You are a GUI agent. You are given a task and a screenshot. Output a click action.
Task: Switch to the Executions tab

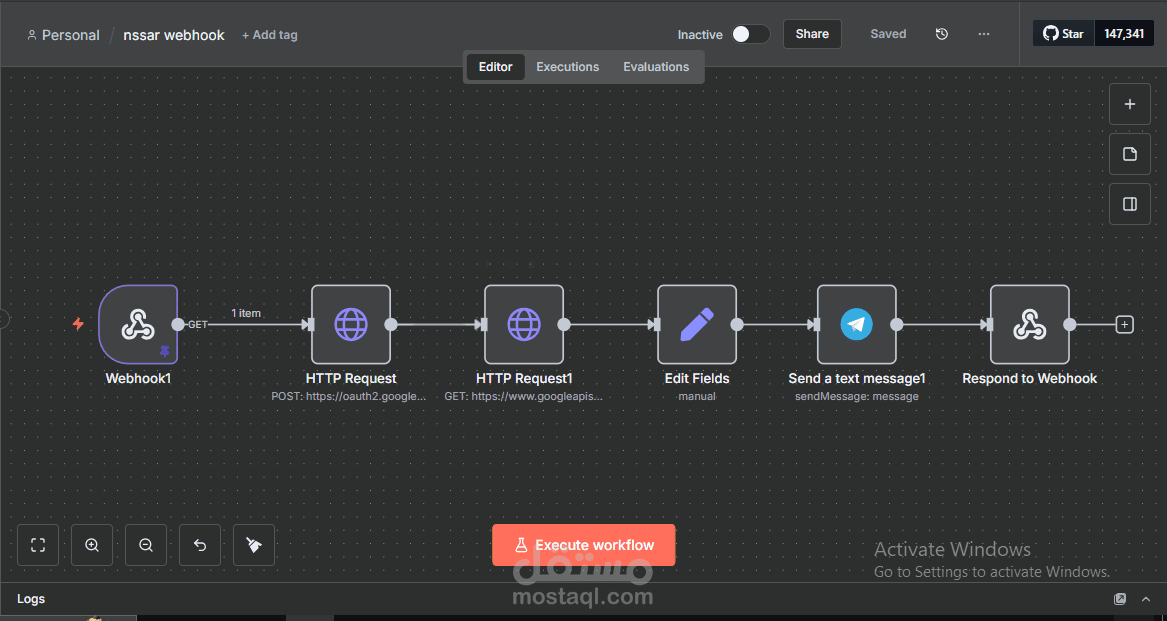tap(567, 67)
